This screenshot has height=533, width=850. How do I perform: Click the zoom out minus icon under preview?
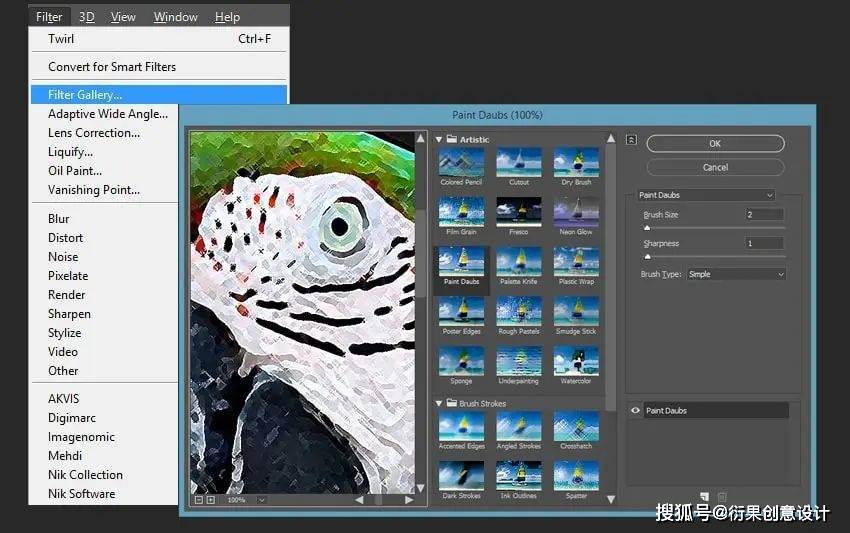(198, 499)
